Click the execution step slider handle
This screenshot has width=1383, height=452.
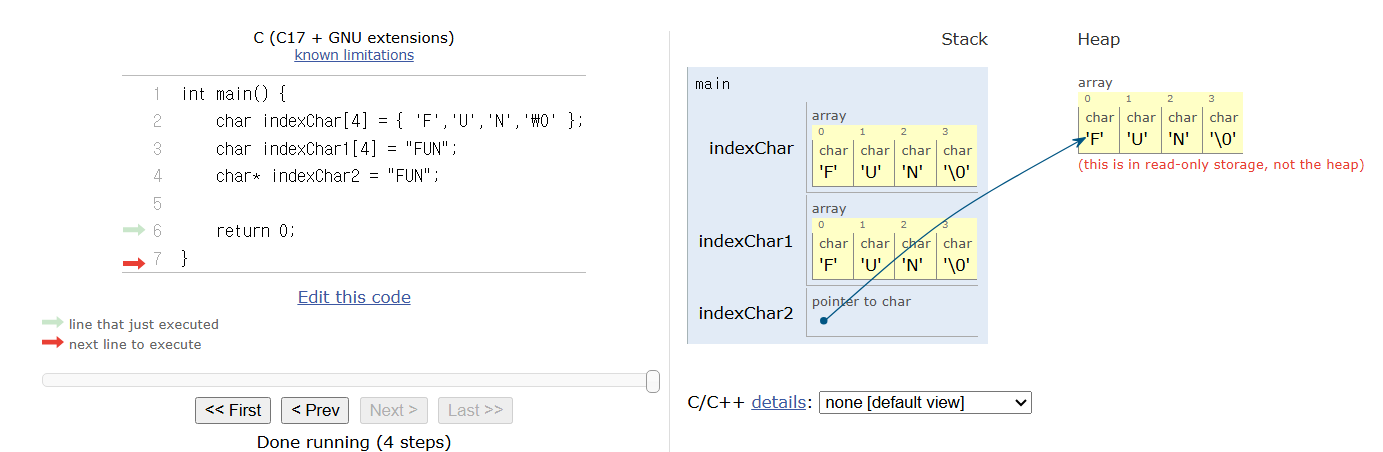[x=653, y=381]
